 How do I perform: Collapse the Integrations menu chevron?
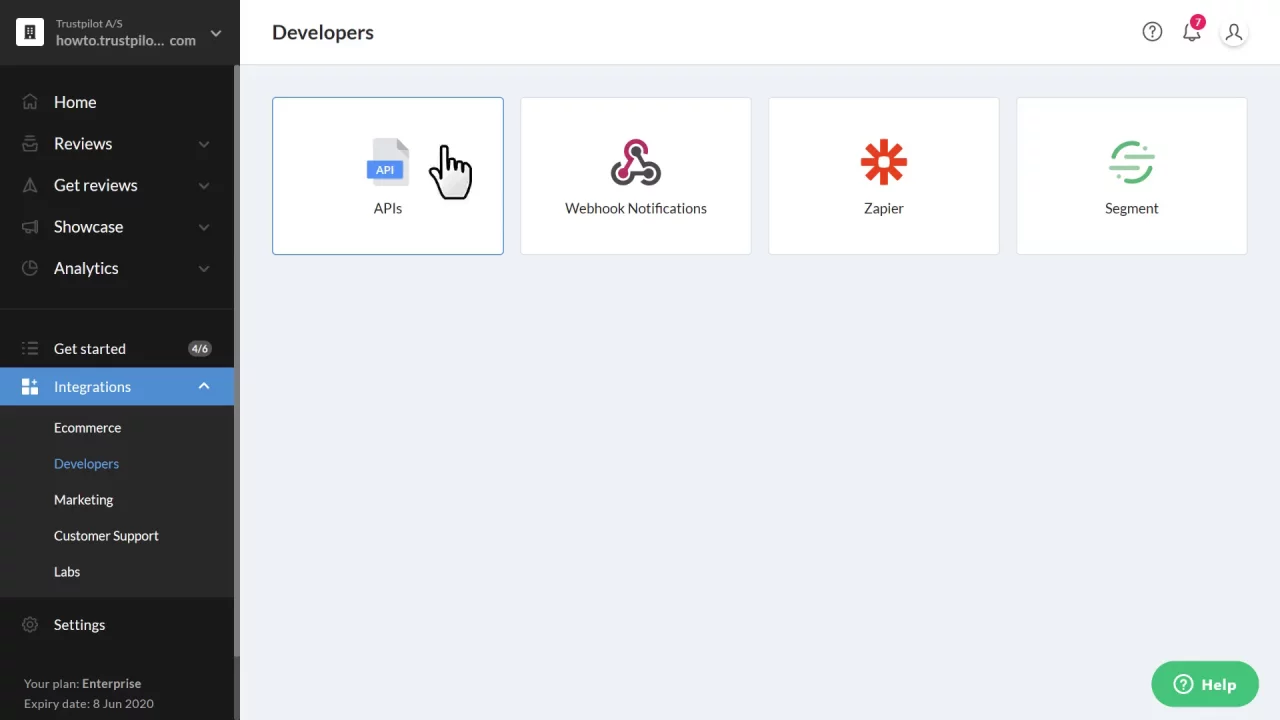tap(204, 387)
